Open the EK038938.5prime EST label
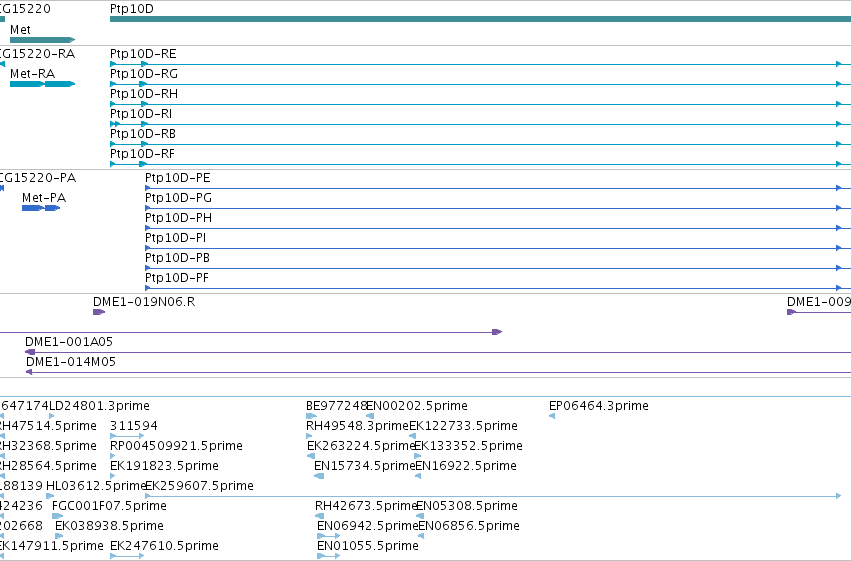 point(109,527)
